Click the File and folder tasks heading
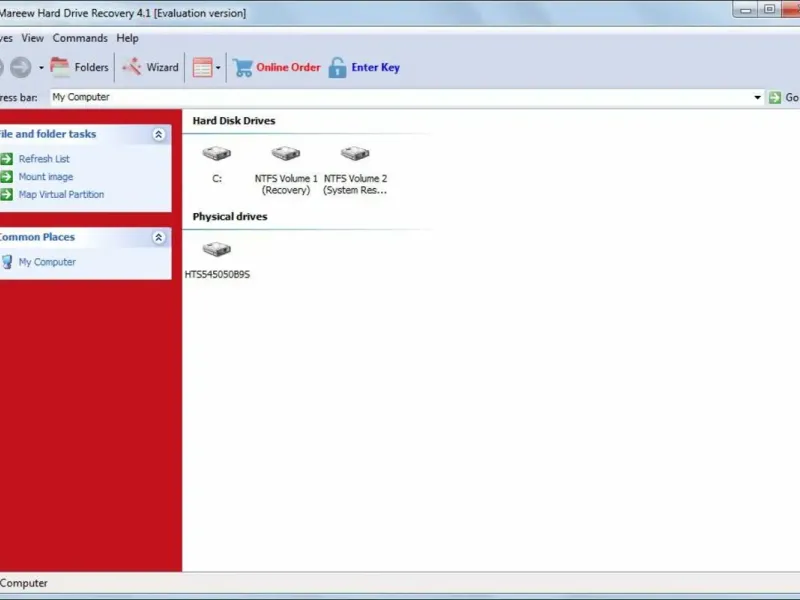 [x=48, y=134]
